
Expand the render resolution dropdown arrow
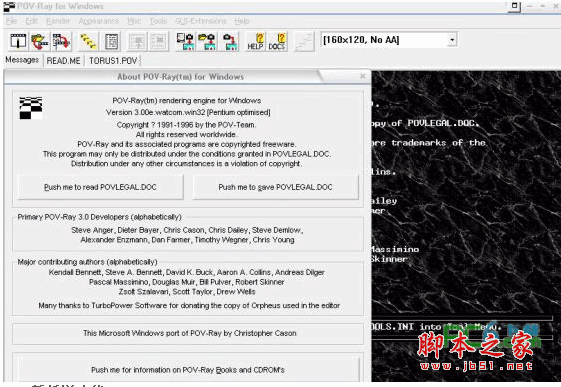(452, 40)
